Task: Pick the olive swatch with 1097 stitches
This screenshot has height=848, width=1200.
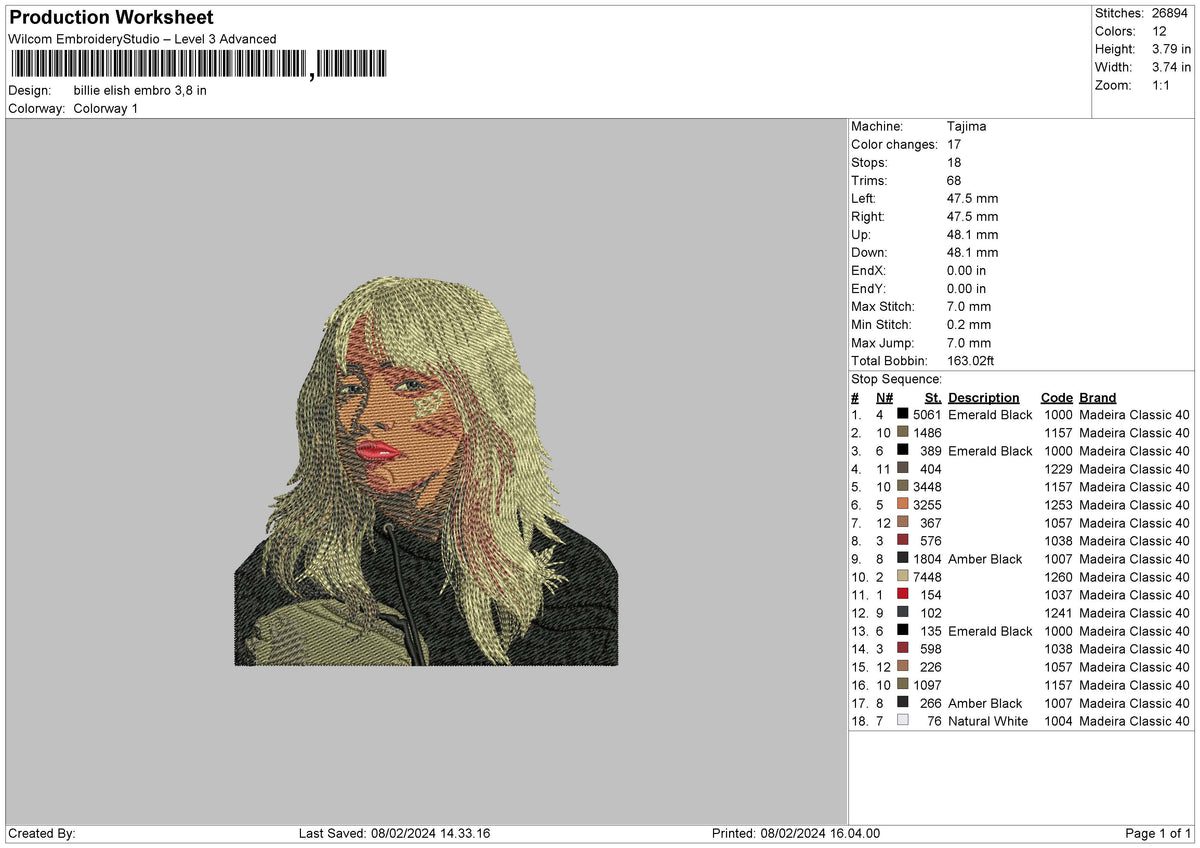Action: coord(903,684)
